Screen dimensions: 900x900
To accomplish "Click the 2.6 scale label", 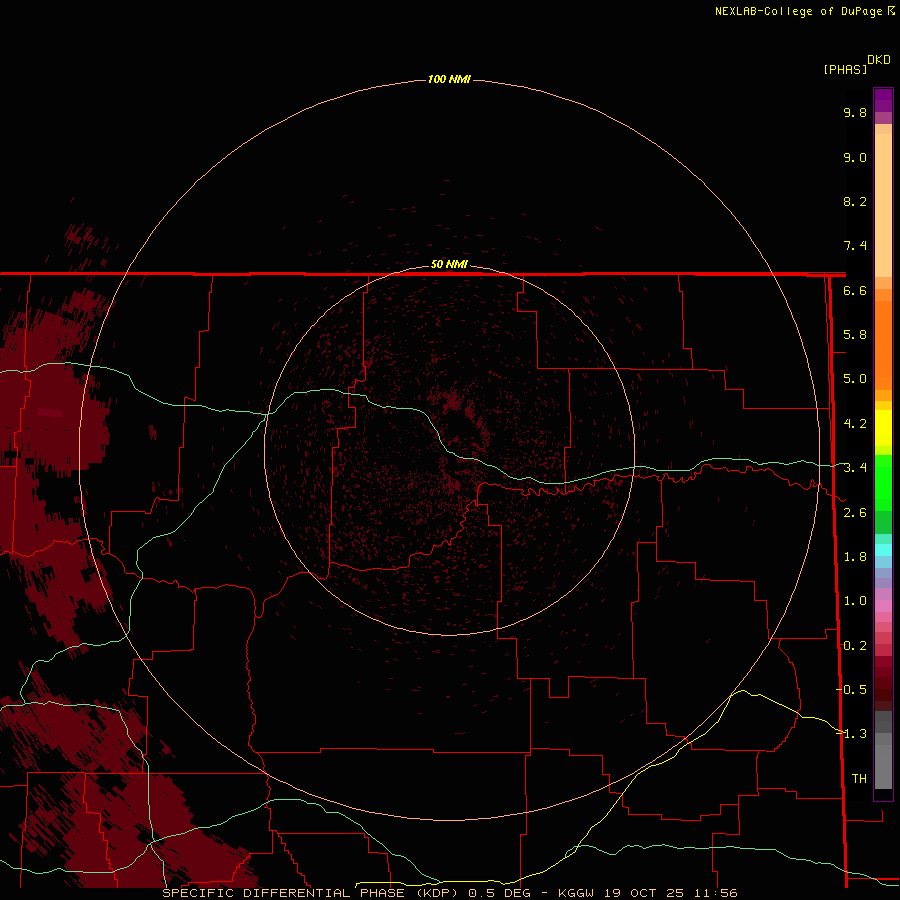I will (x=855, y=513).
